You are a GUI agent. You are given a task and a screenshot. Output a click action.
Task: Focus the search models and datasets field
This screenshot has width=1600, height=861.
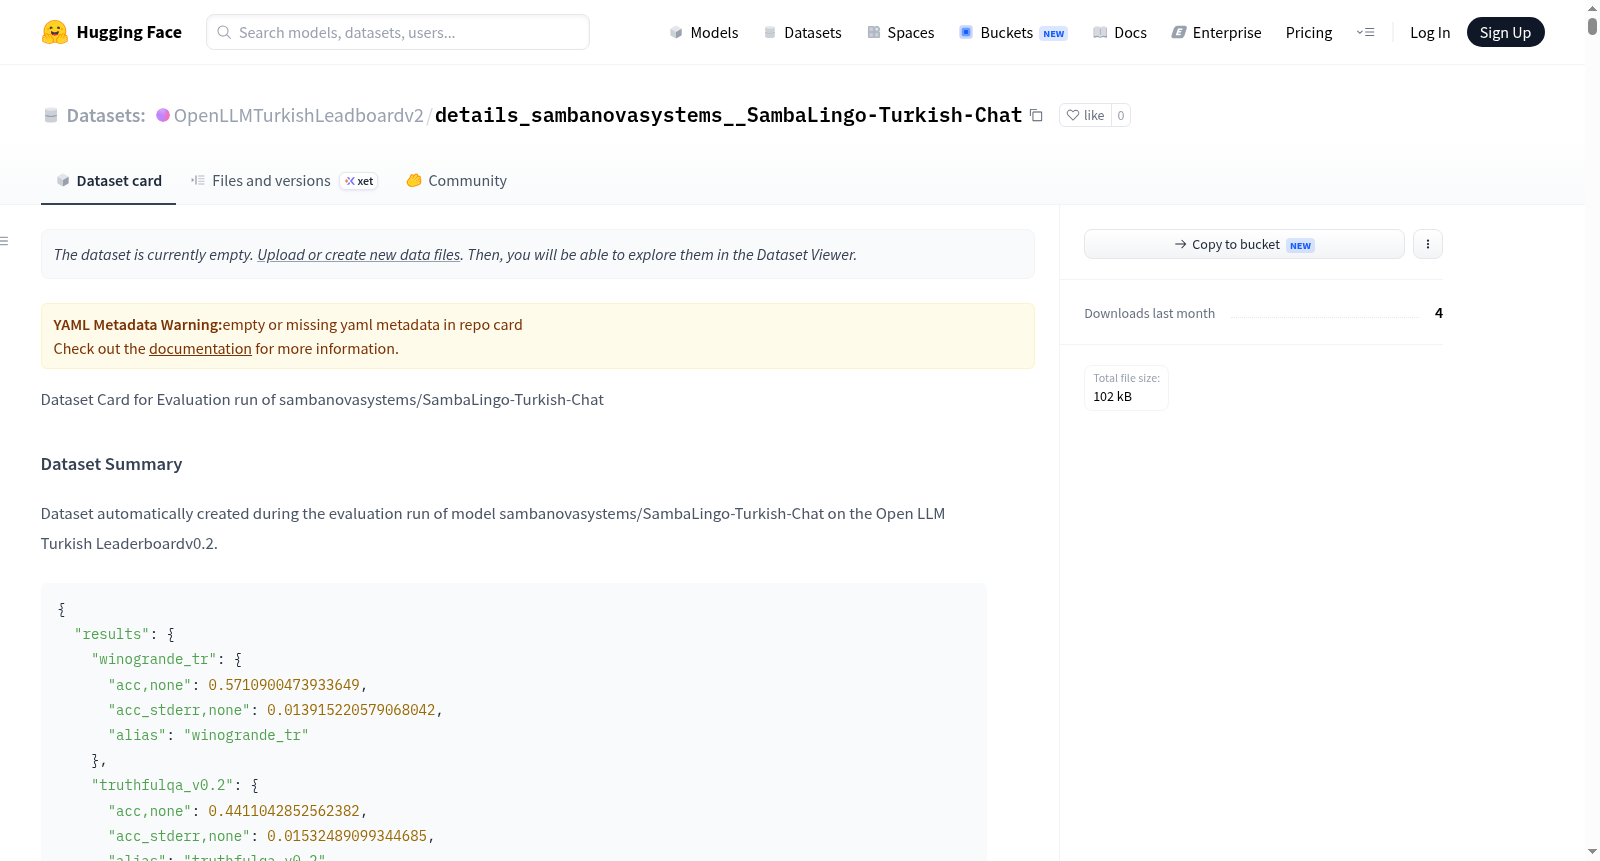[x=398, y=32]
